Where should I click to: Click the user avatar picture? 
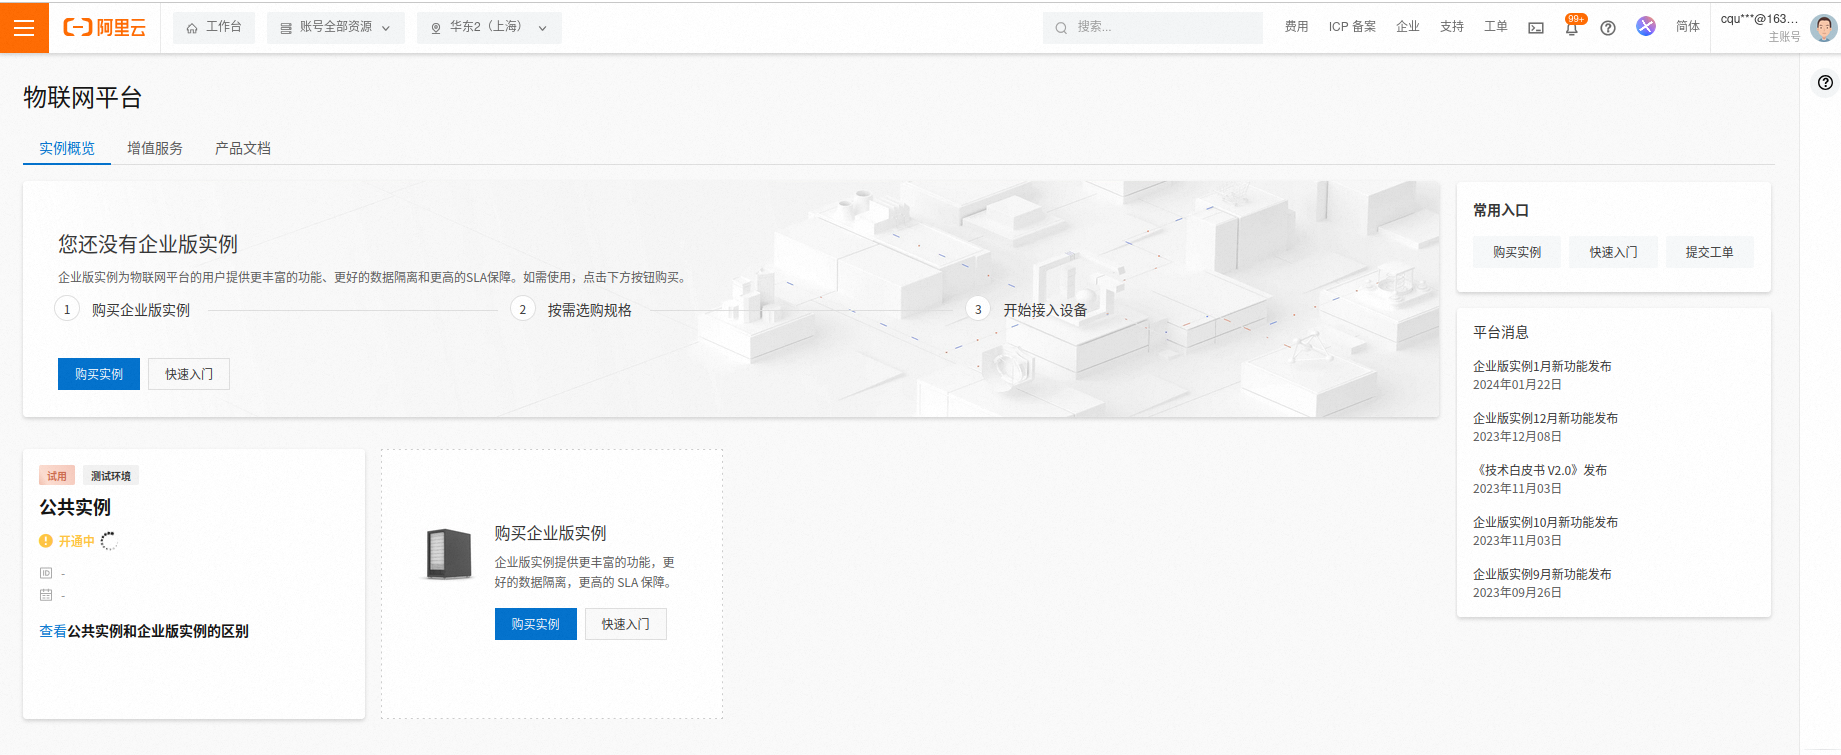point(1823,28)
